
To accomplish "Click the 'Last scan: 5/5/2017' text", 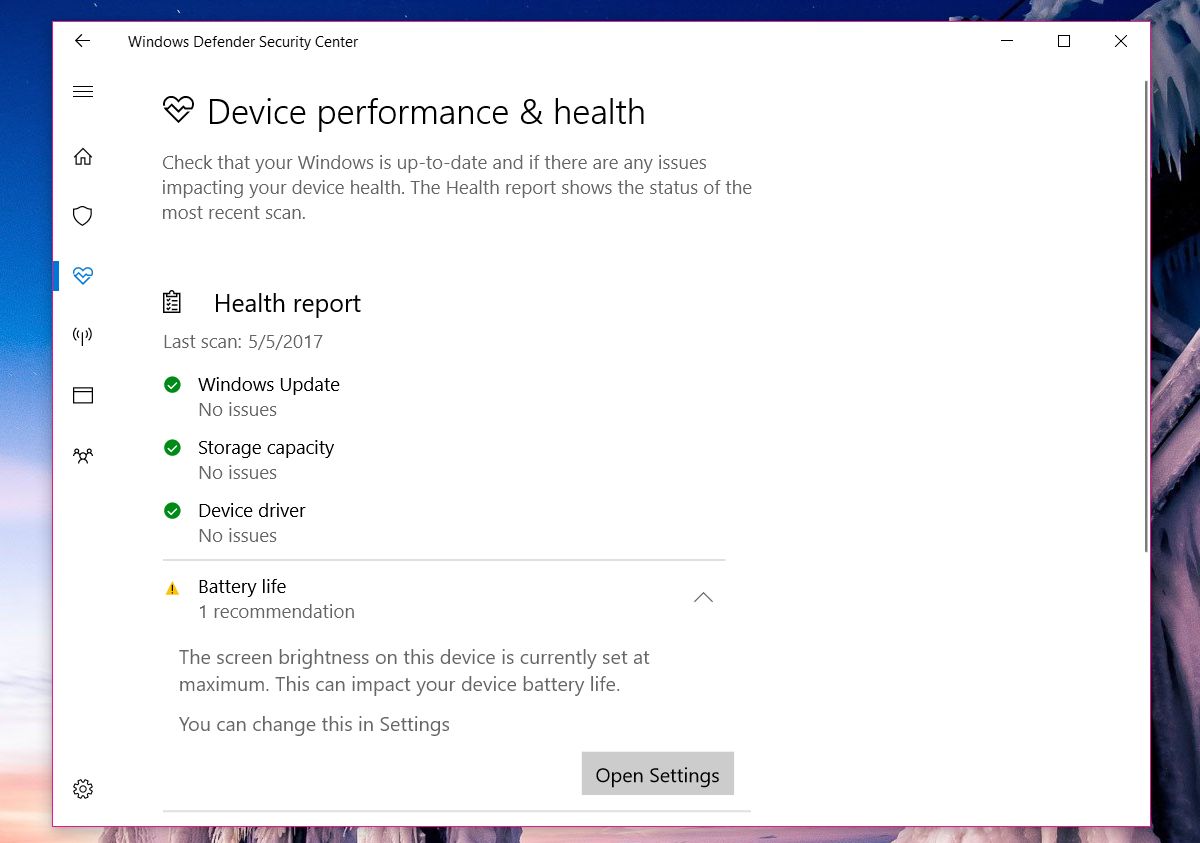I will 243,341.
